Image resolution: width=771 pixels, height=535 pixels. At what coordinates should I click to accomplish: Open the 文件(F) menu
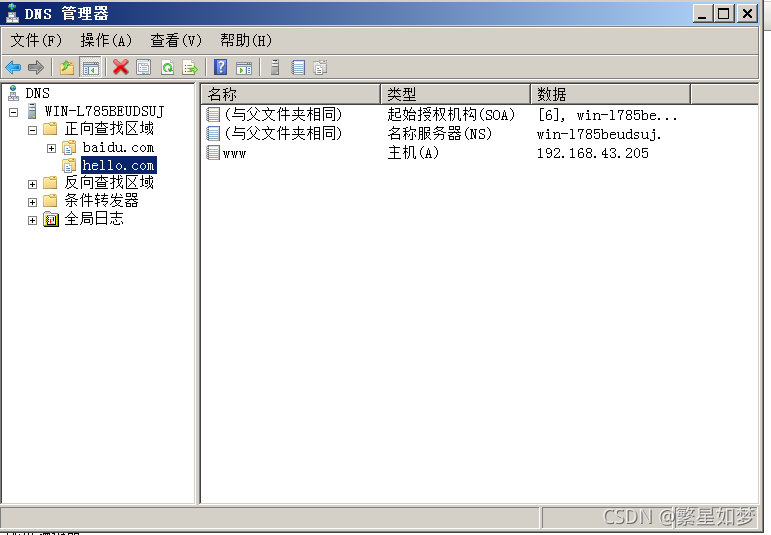(36, 40)
